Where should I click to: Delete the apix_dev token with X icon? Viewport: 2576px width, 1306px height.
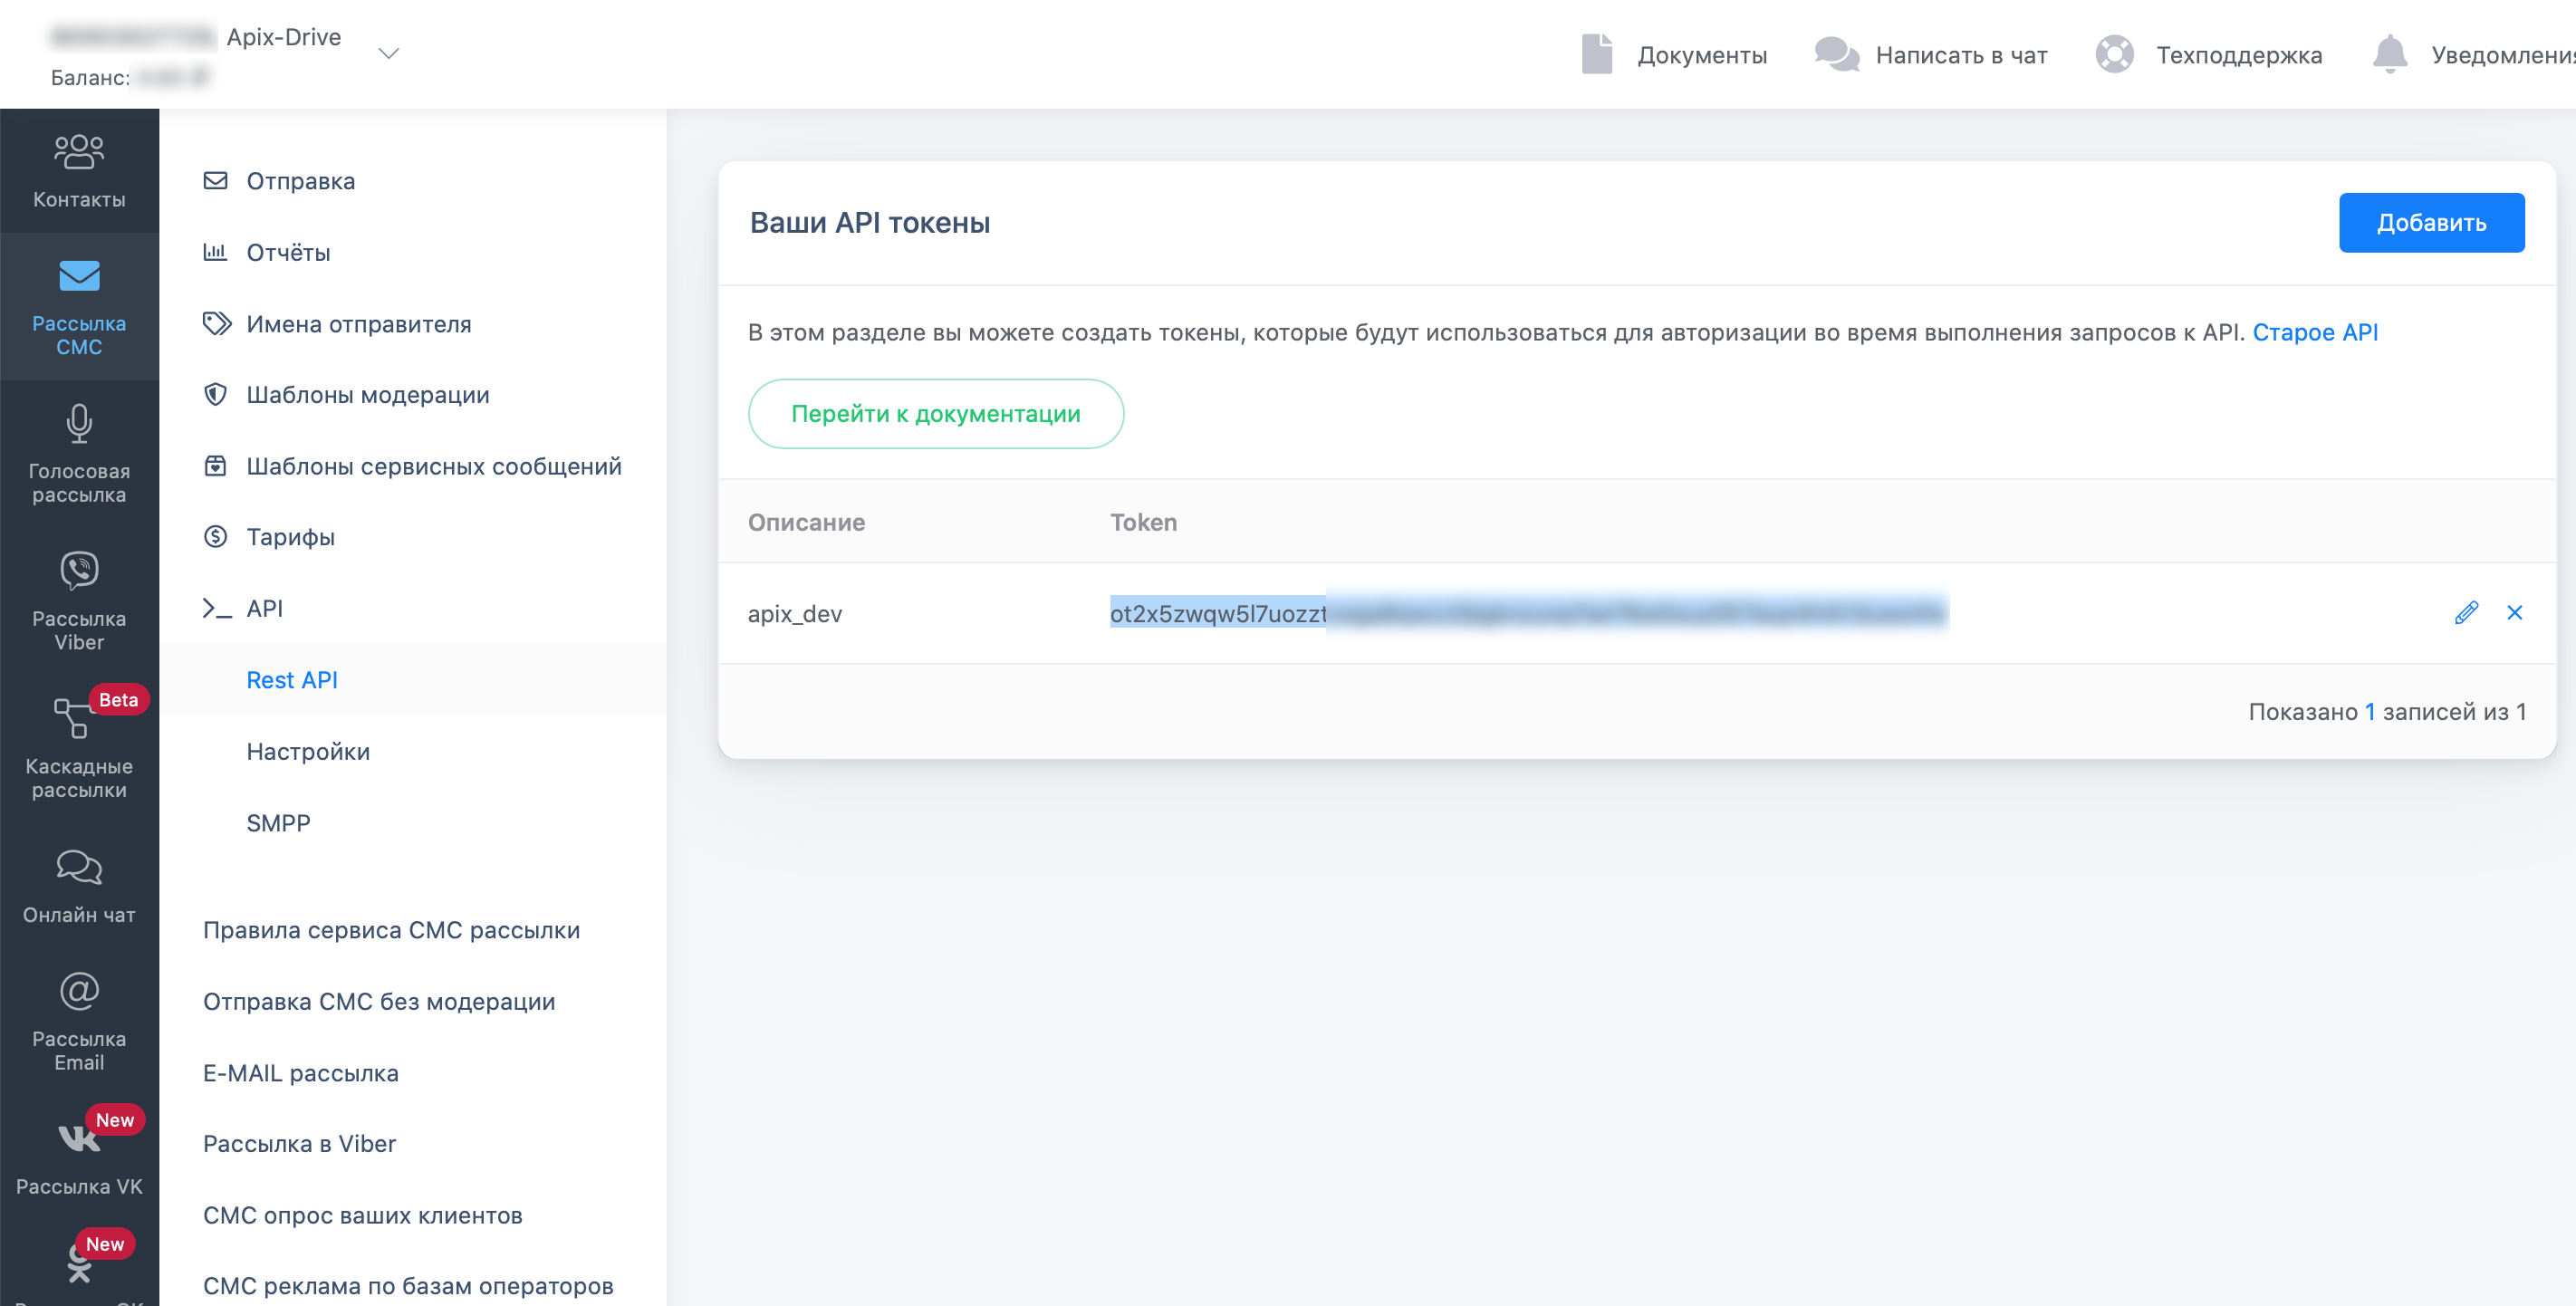2515,613
